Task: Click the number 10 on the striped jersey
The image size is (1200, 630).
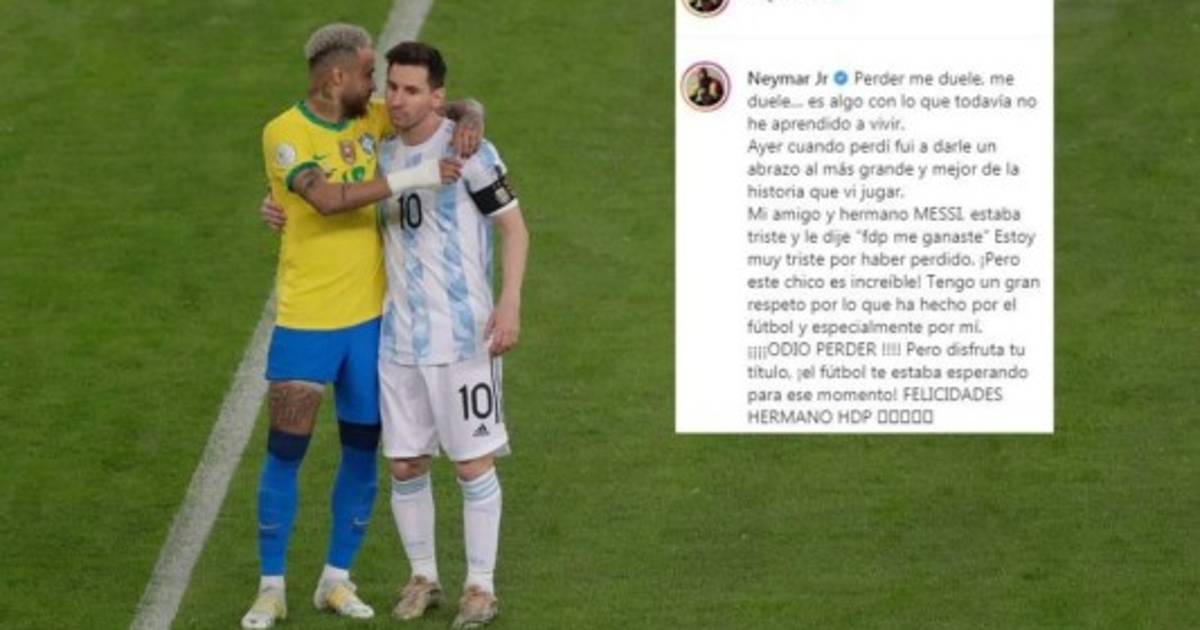Action: (x=409, y=211)
